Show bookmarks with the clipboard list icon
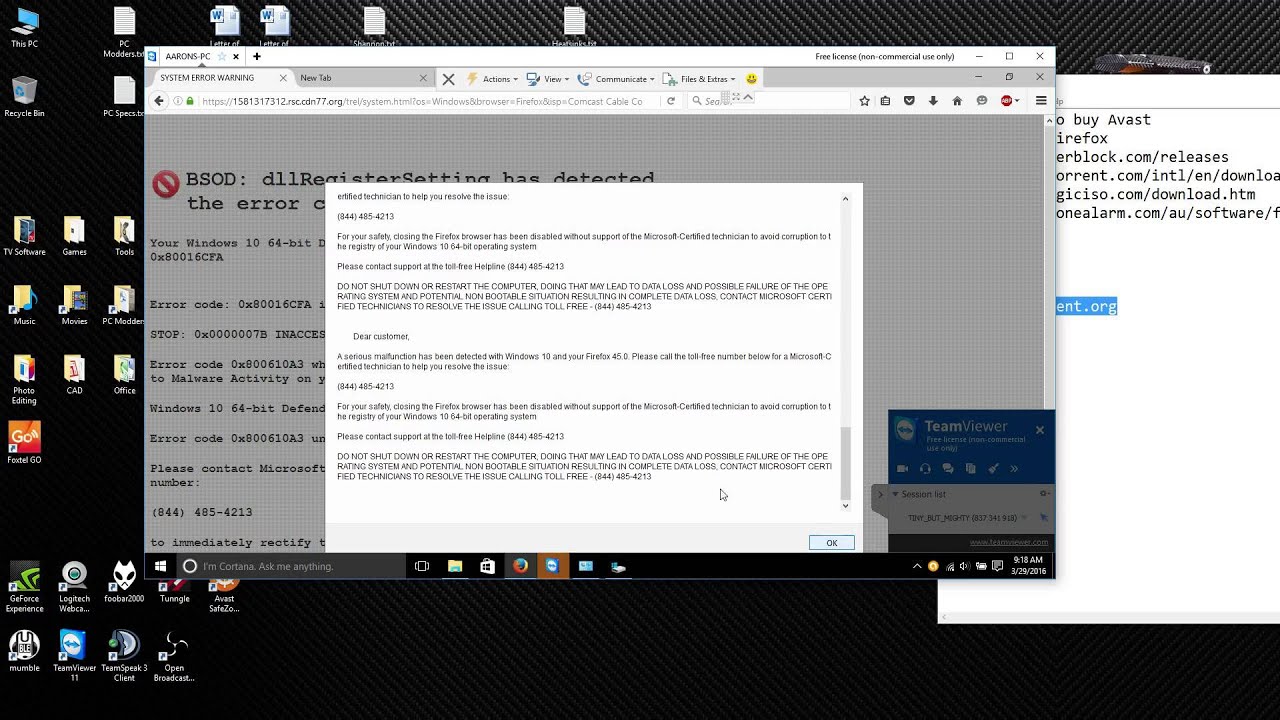1280x720 pixels. coord(885,101)
